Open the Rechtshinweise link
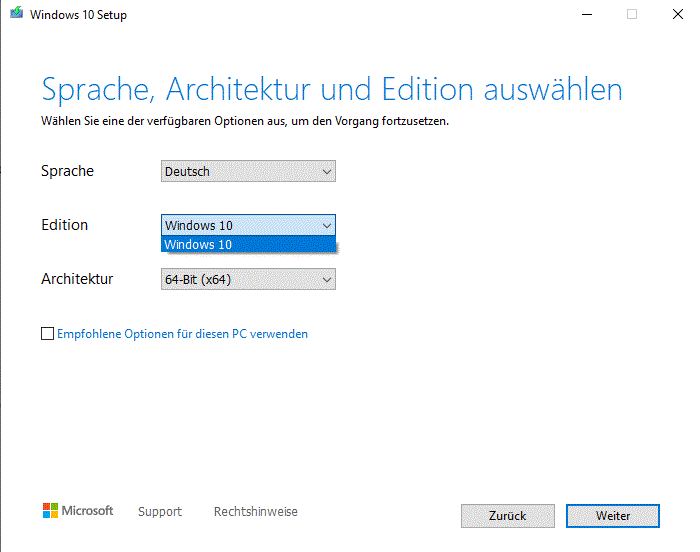 pos(256,511)
